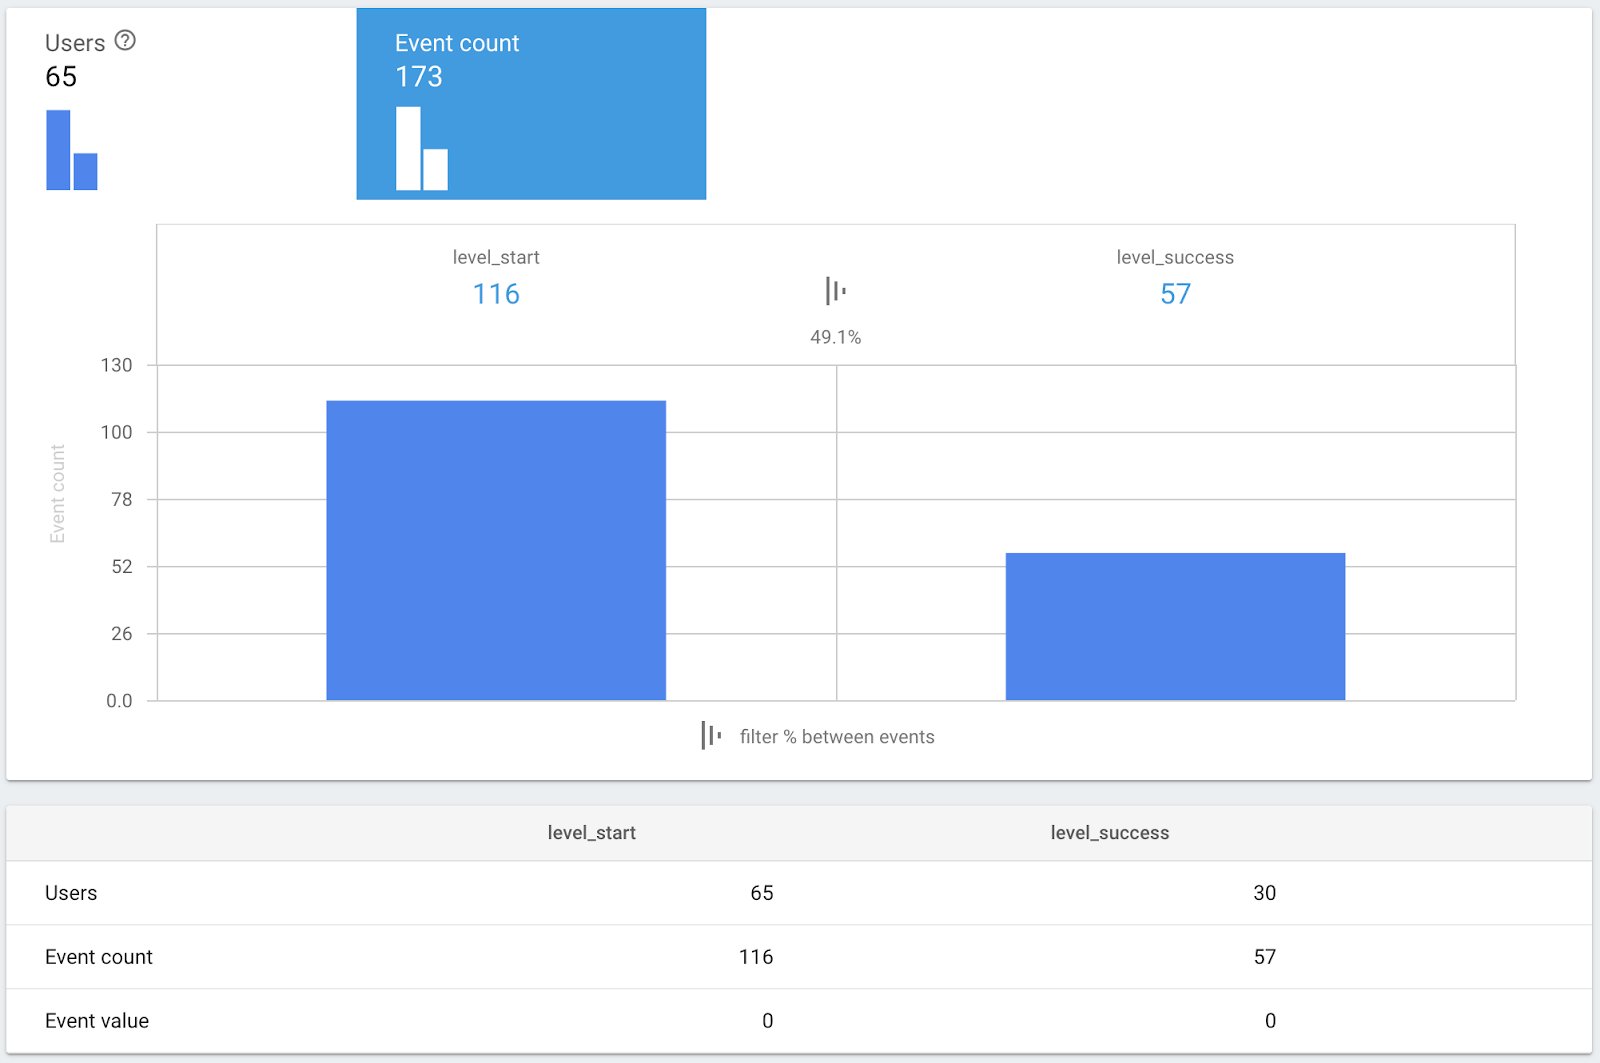Click the filter icon in chart legend
This screenshot has height=1063, width=1600.
tap(711, 736)
